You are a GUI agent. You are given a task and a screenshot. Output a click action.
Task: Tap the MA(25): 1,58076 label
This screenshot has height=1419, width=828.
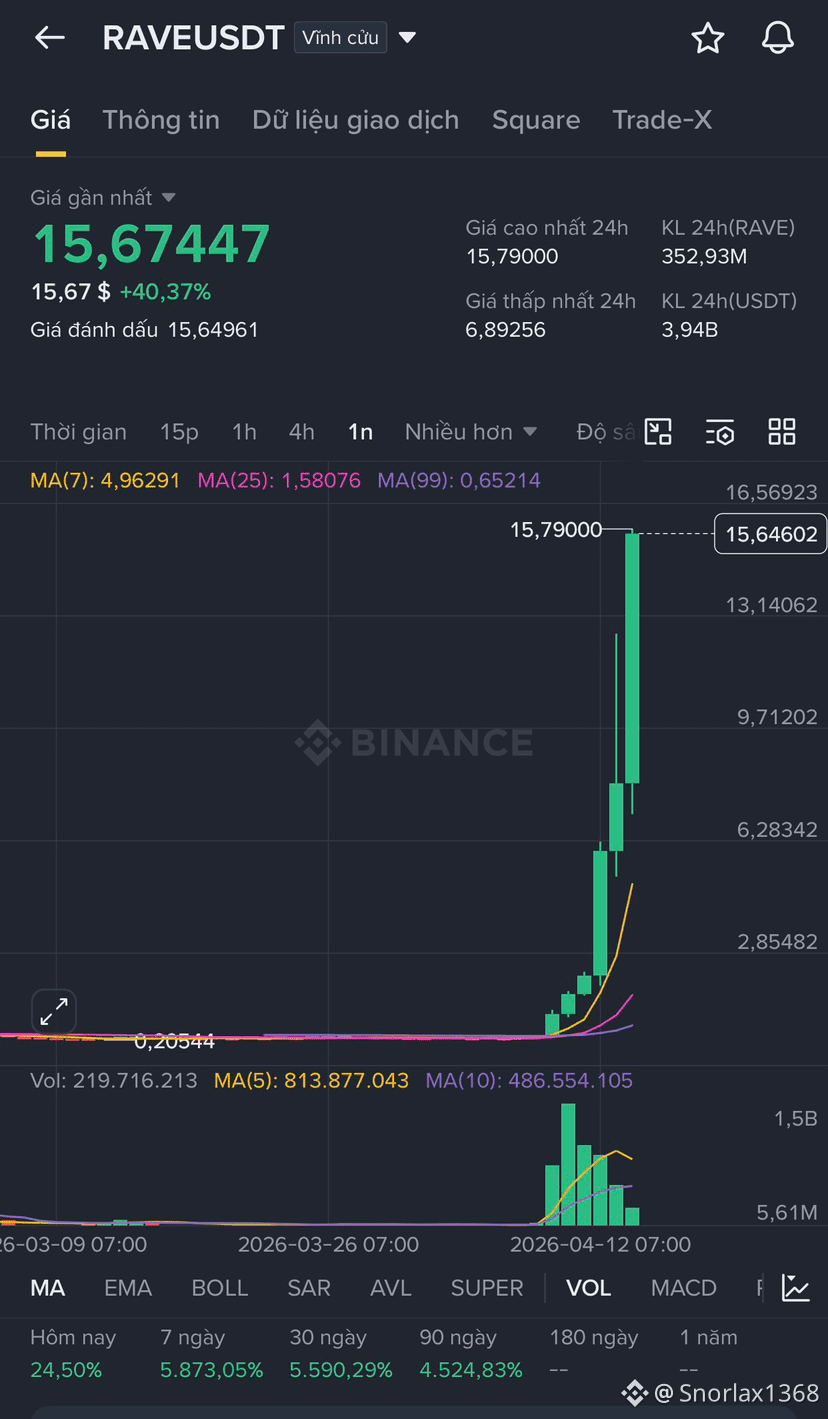coord(279,480)
